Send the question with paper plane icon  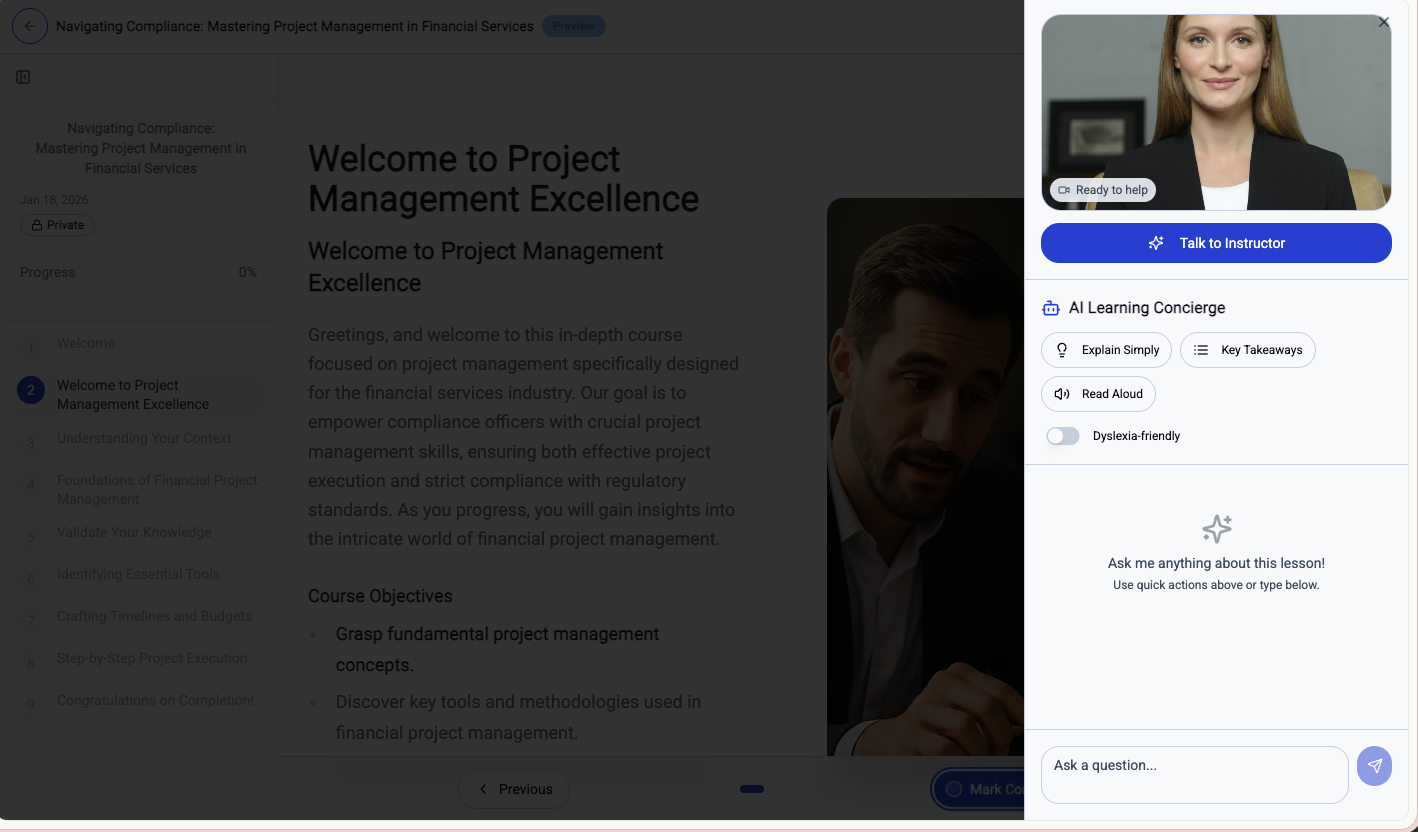(x=1375, y=766)
